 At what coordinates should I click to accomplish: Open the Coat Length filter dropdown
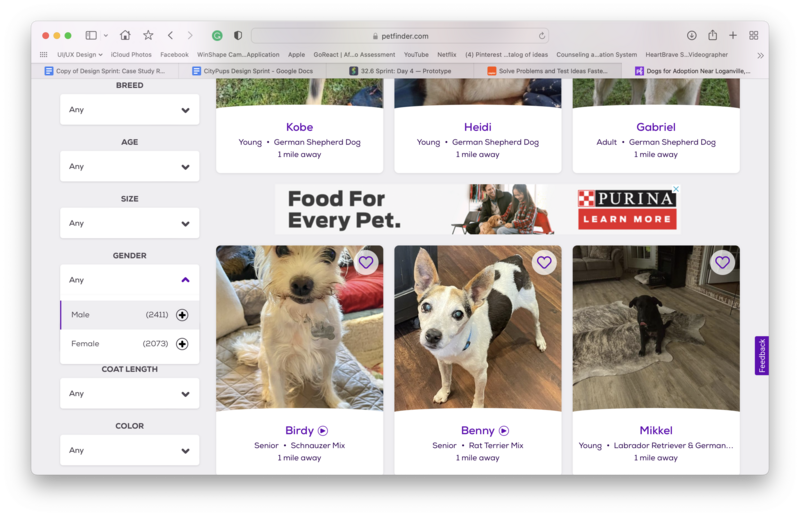tap(130, 394)
